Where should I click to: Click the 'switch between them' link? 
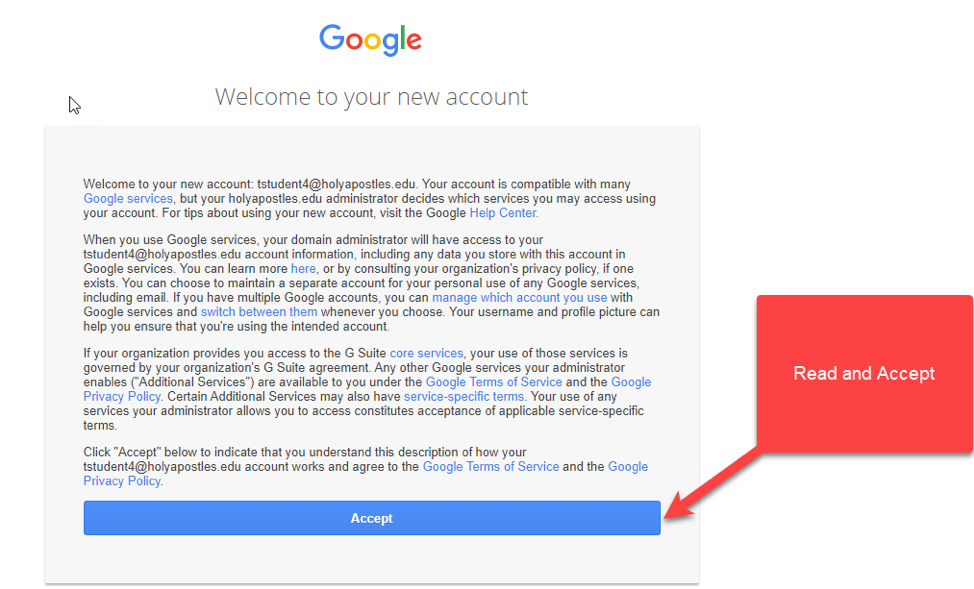click(258, 312)
